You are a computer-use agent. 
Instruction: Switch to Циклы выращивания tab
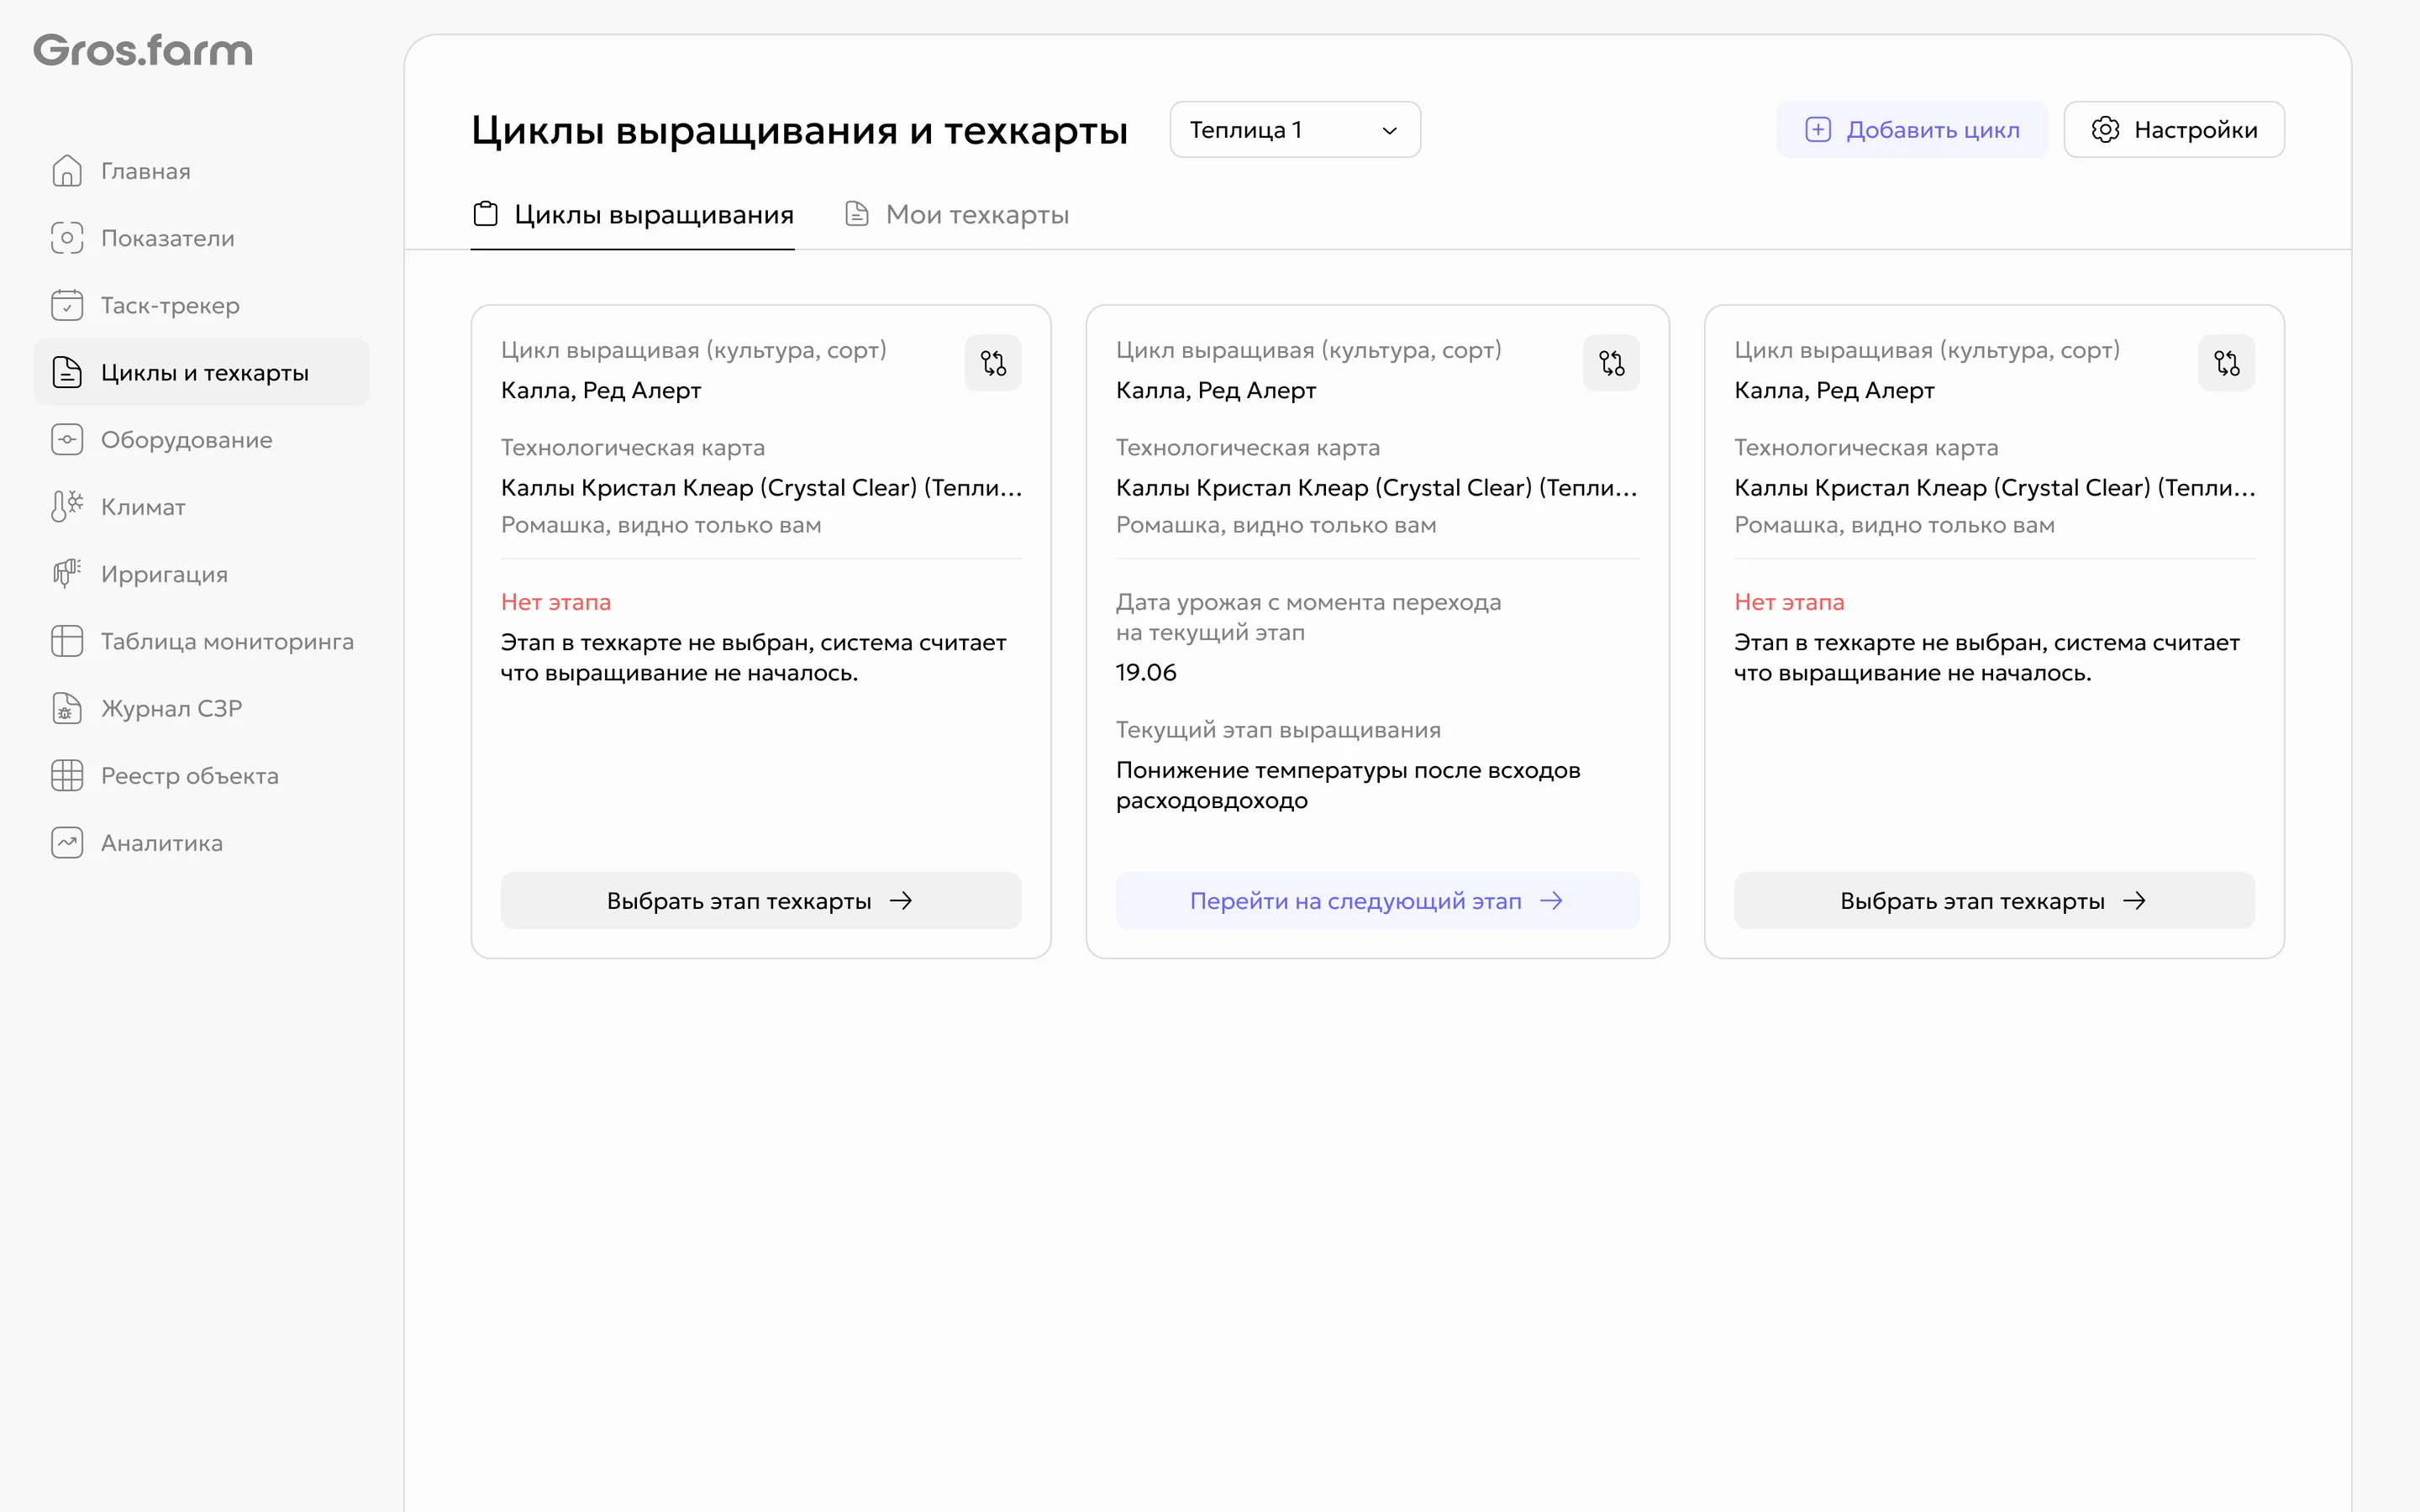click(x=633, y=215)
